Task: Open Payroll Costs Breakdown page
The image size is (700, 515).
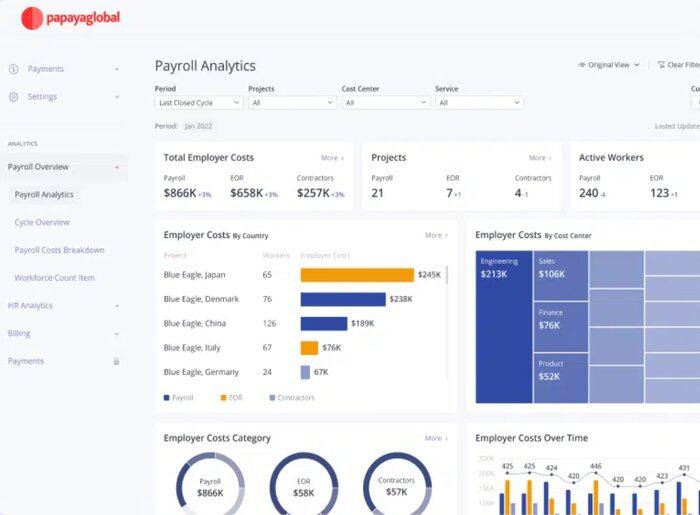Action: pyautogui.click(x=59, y=250)
